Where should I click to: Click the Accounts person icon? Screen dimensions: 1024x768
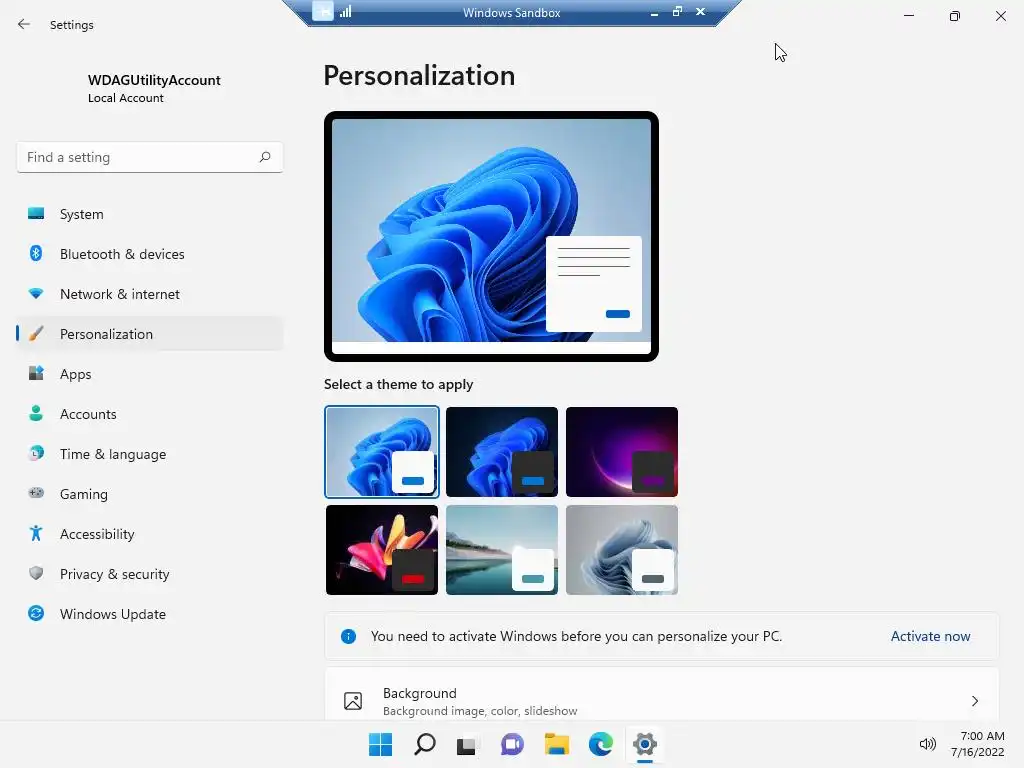[36, 413]
